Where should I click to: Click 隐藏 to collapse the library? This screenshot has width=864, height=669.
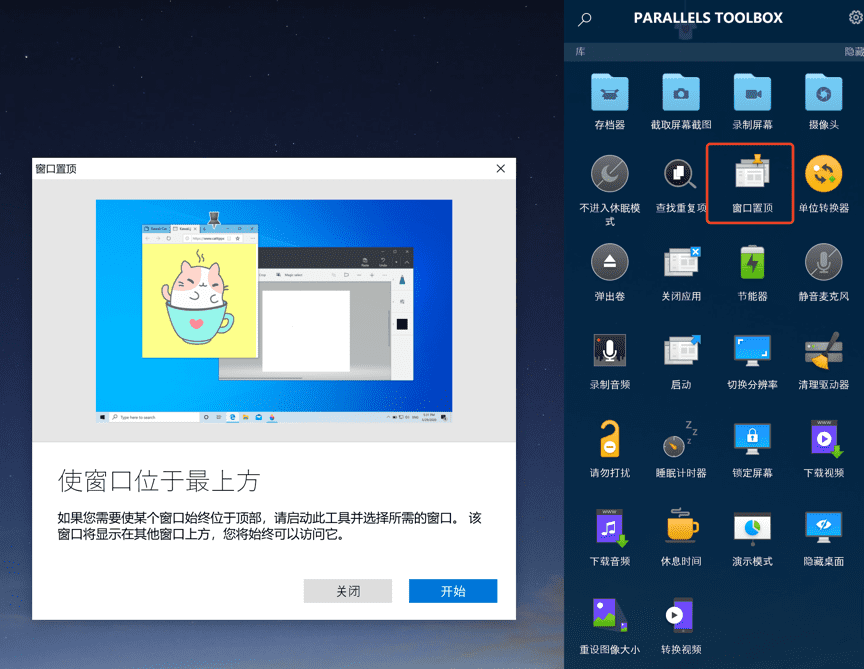click(853, 51)
